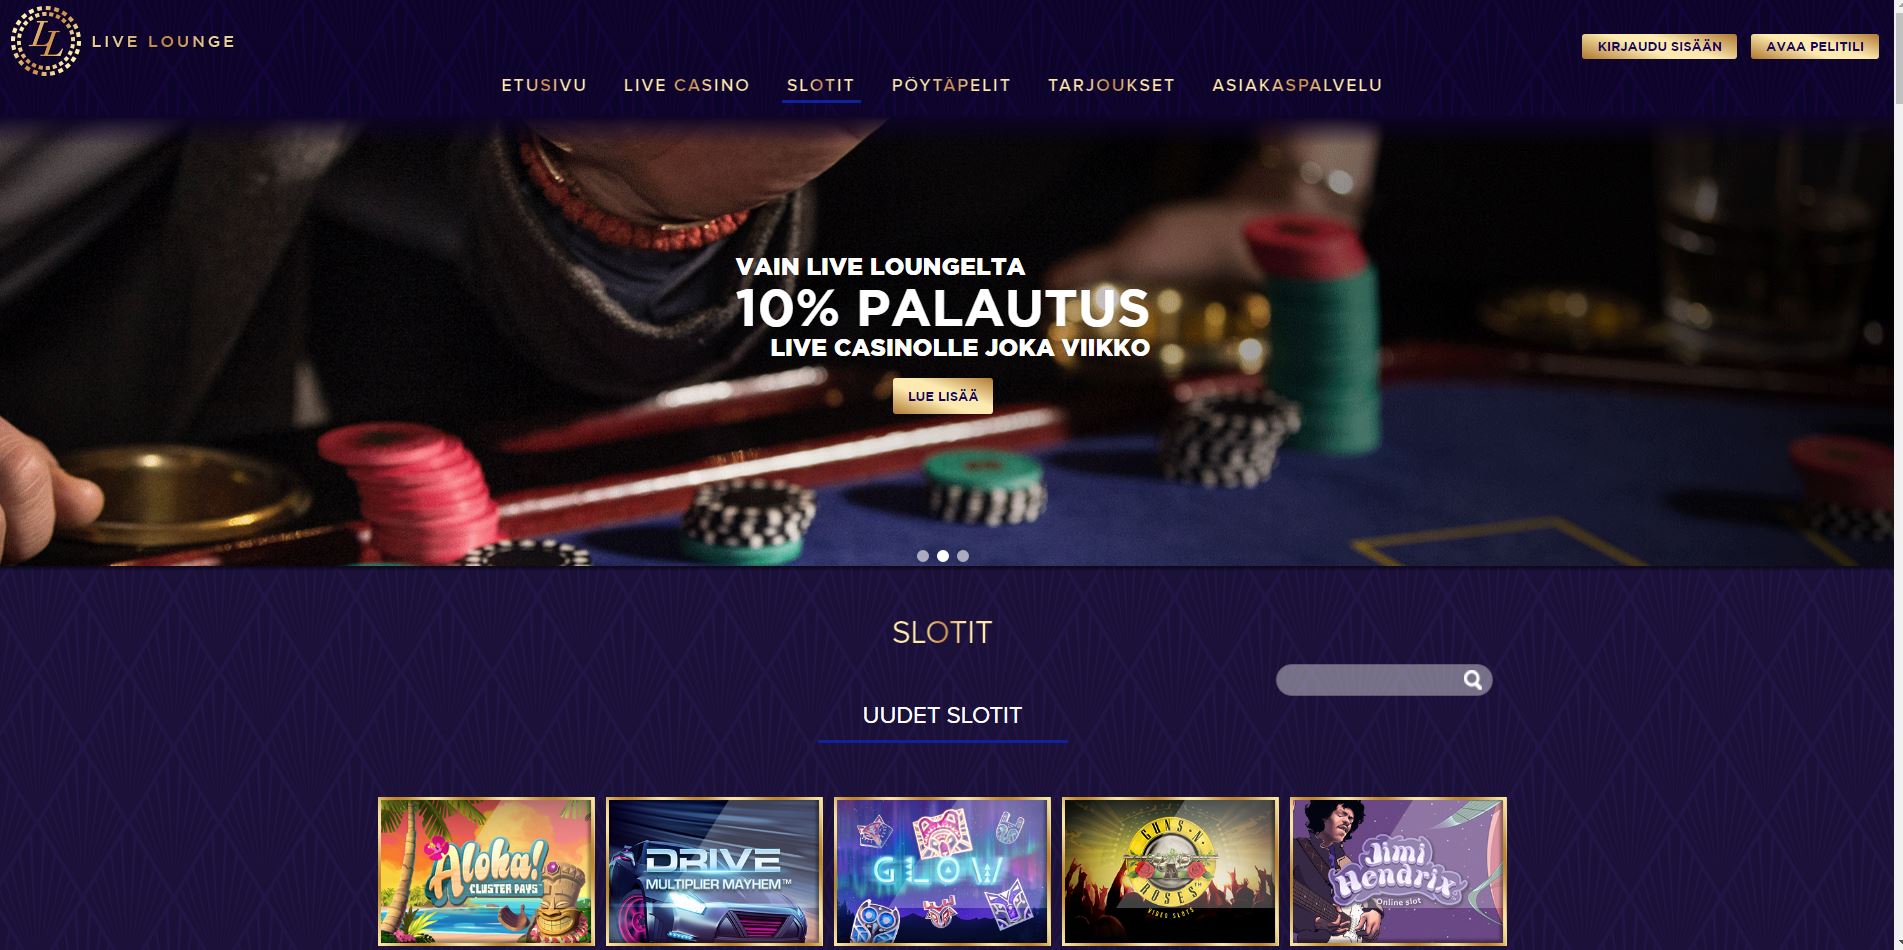Viewport: 1903px width, 950px height.
Task: Click the magnifying glass search icon
Action: pyautogui.click(x=1472, y=680)
